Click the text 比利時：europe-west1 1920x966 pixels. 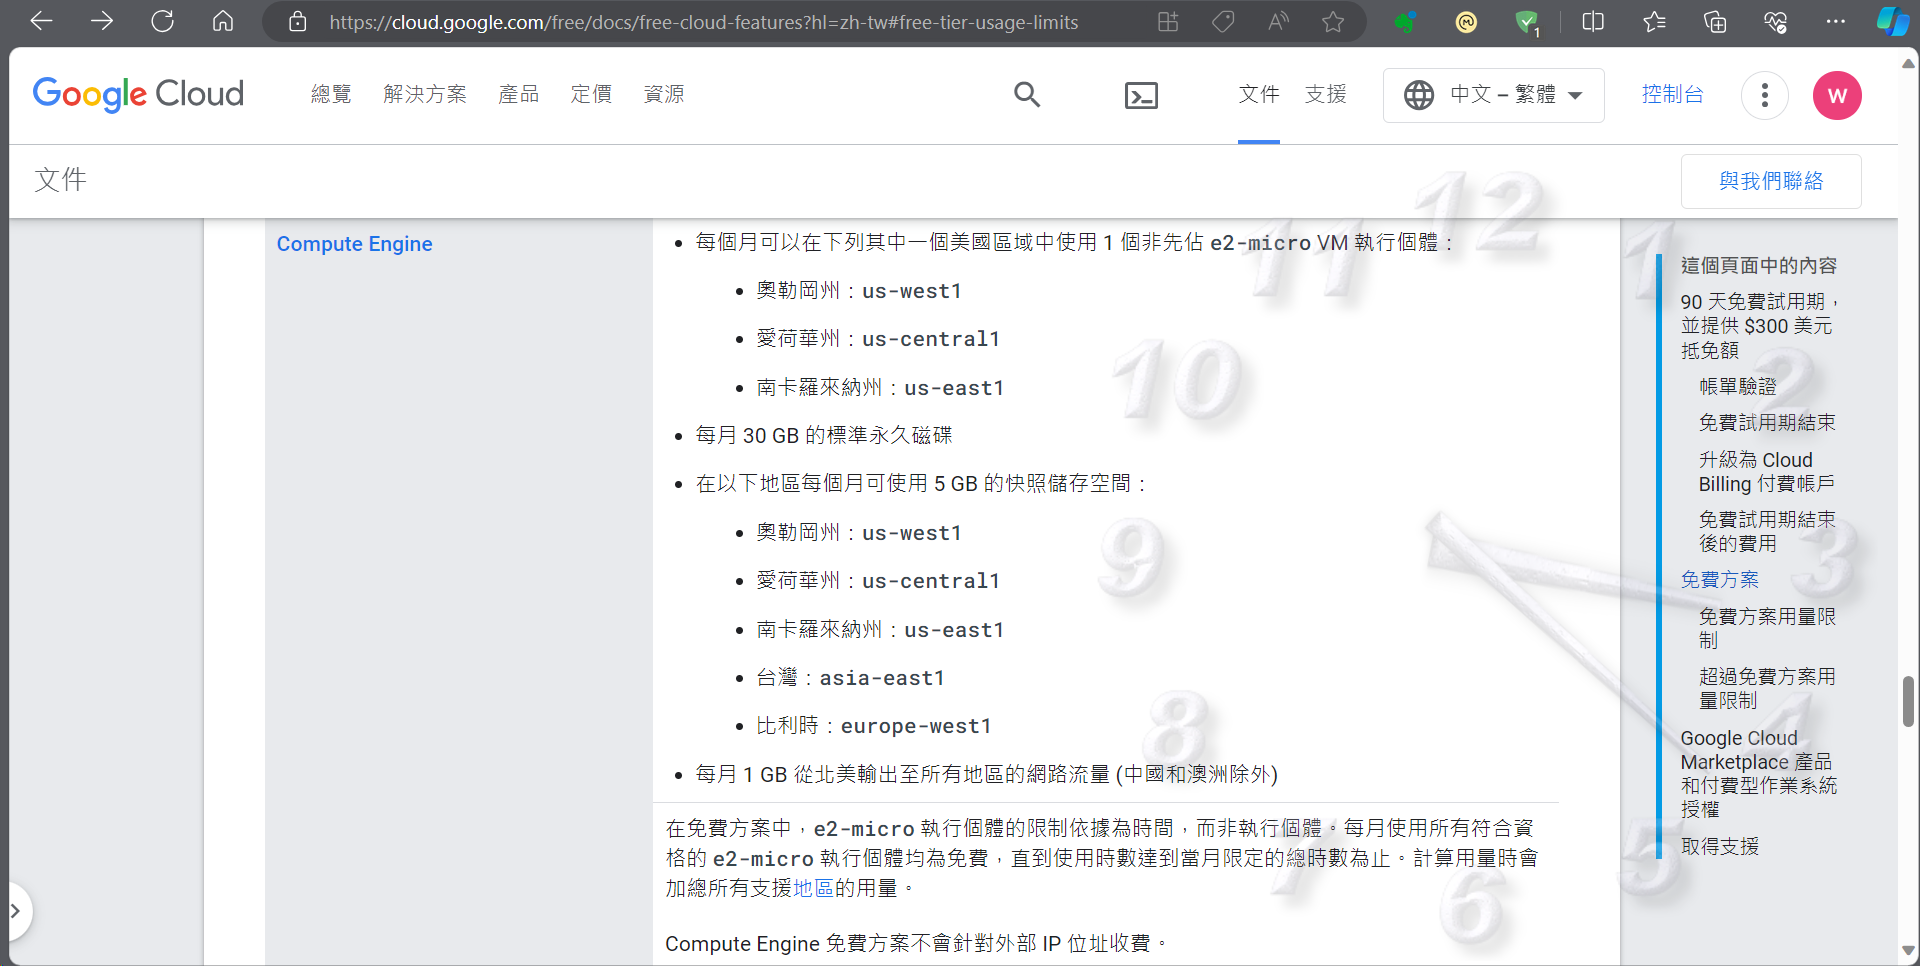pos(873,726)
